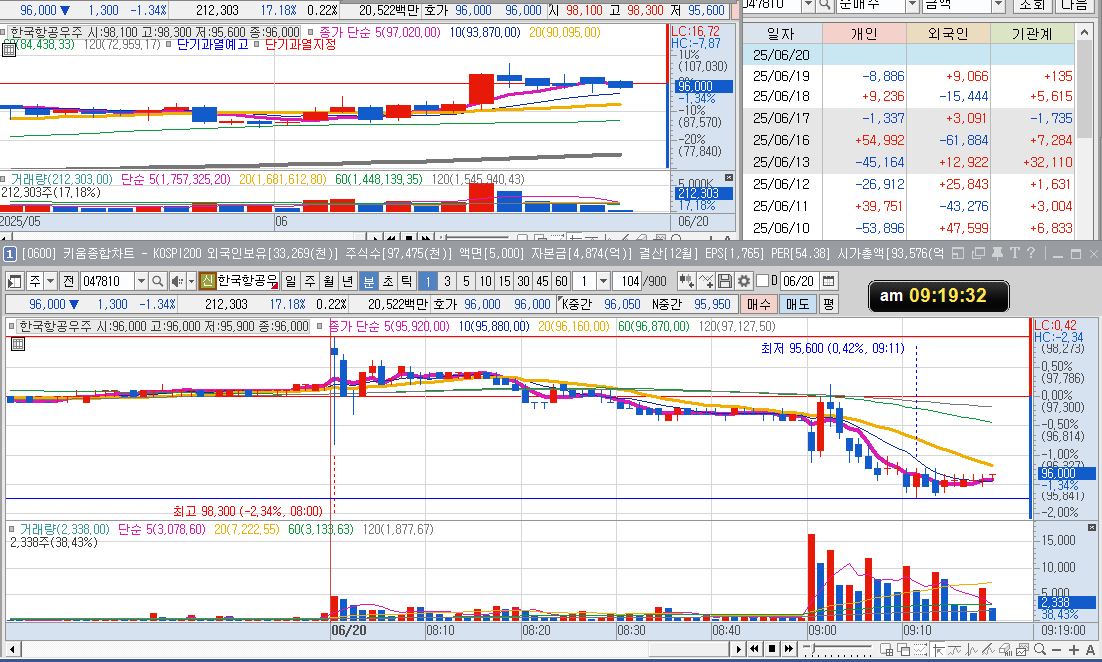Click the 매수 buy button
The height and width of the screenshot is (662, 1102).
(758, 304)
